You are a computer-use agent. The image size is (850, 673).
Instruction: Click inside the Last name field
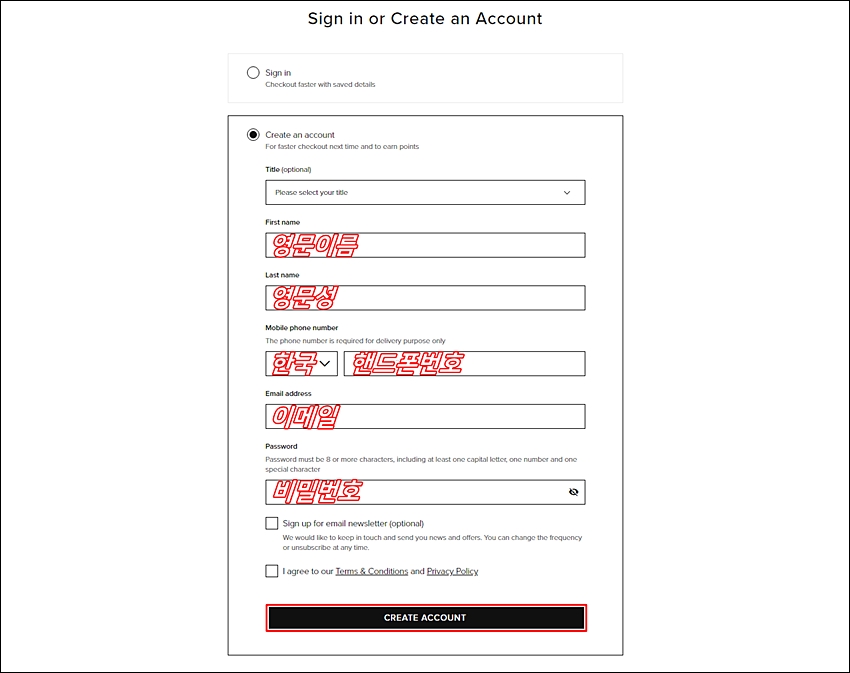coord(425,298)
